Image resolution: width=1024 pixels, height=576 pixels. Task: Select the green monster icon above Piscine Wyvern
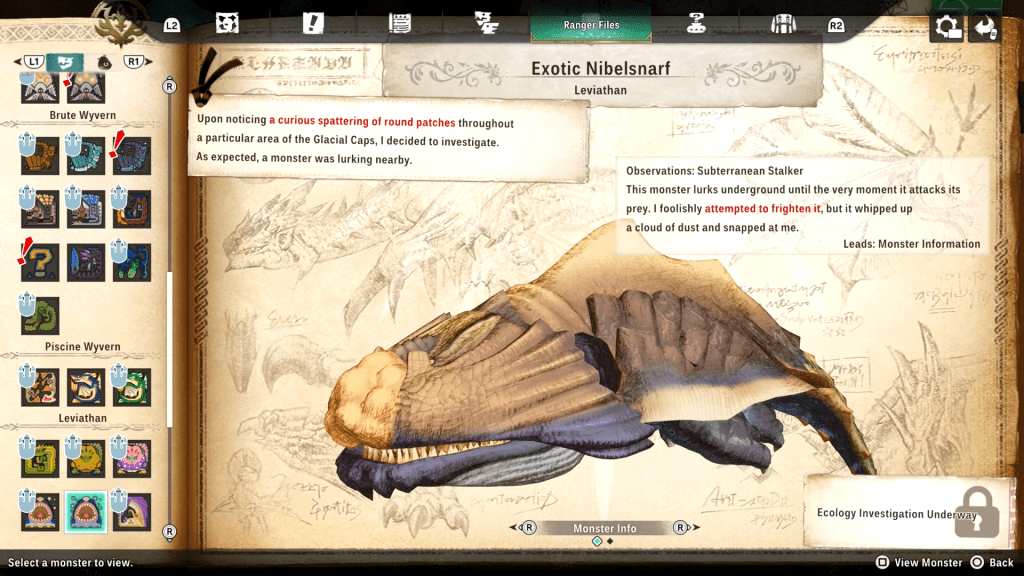(x=40, y=316)
